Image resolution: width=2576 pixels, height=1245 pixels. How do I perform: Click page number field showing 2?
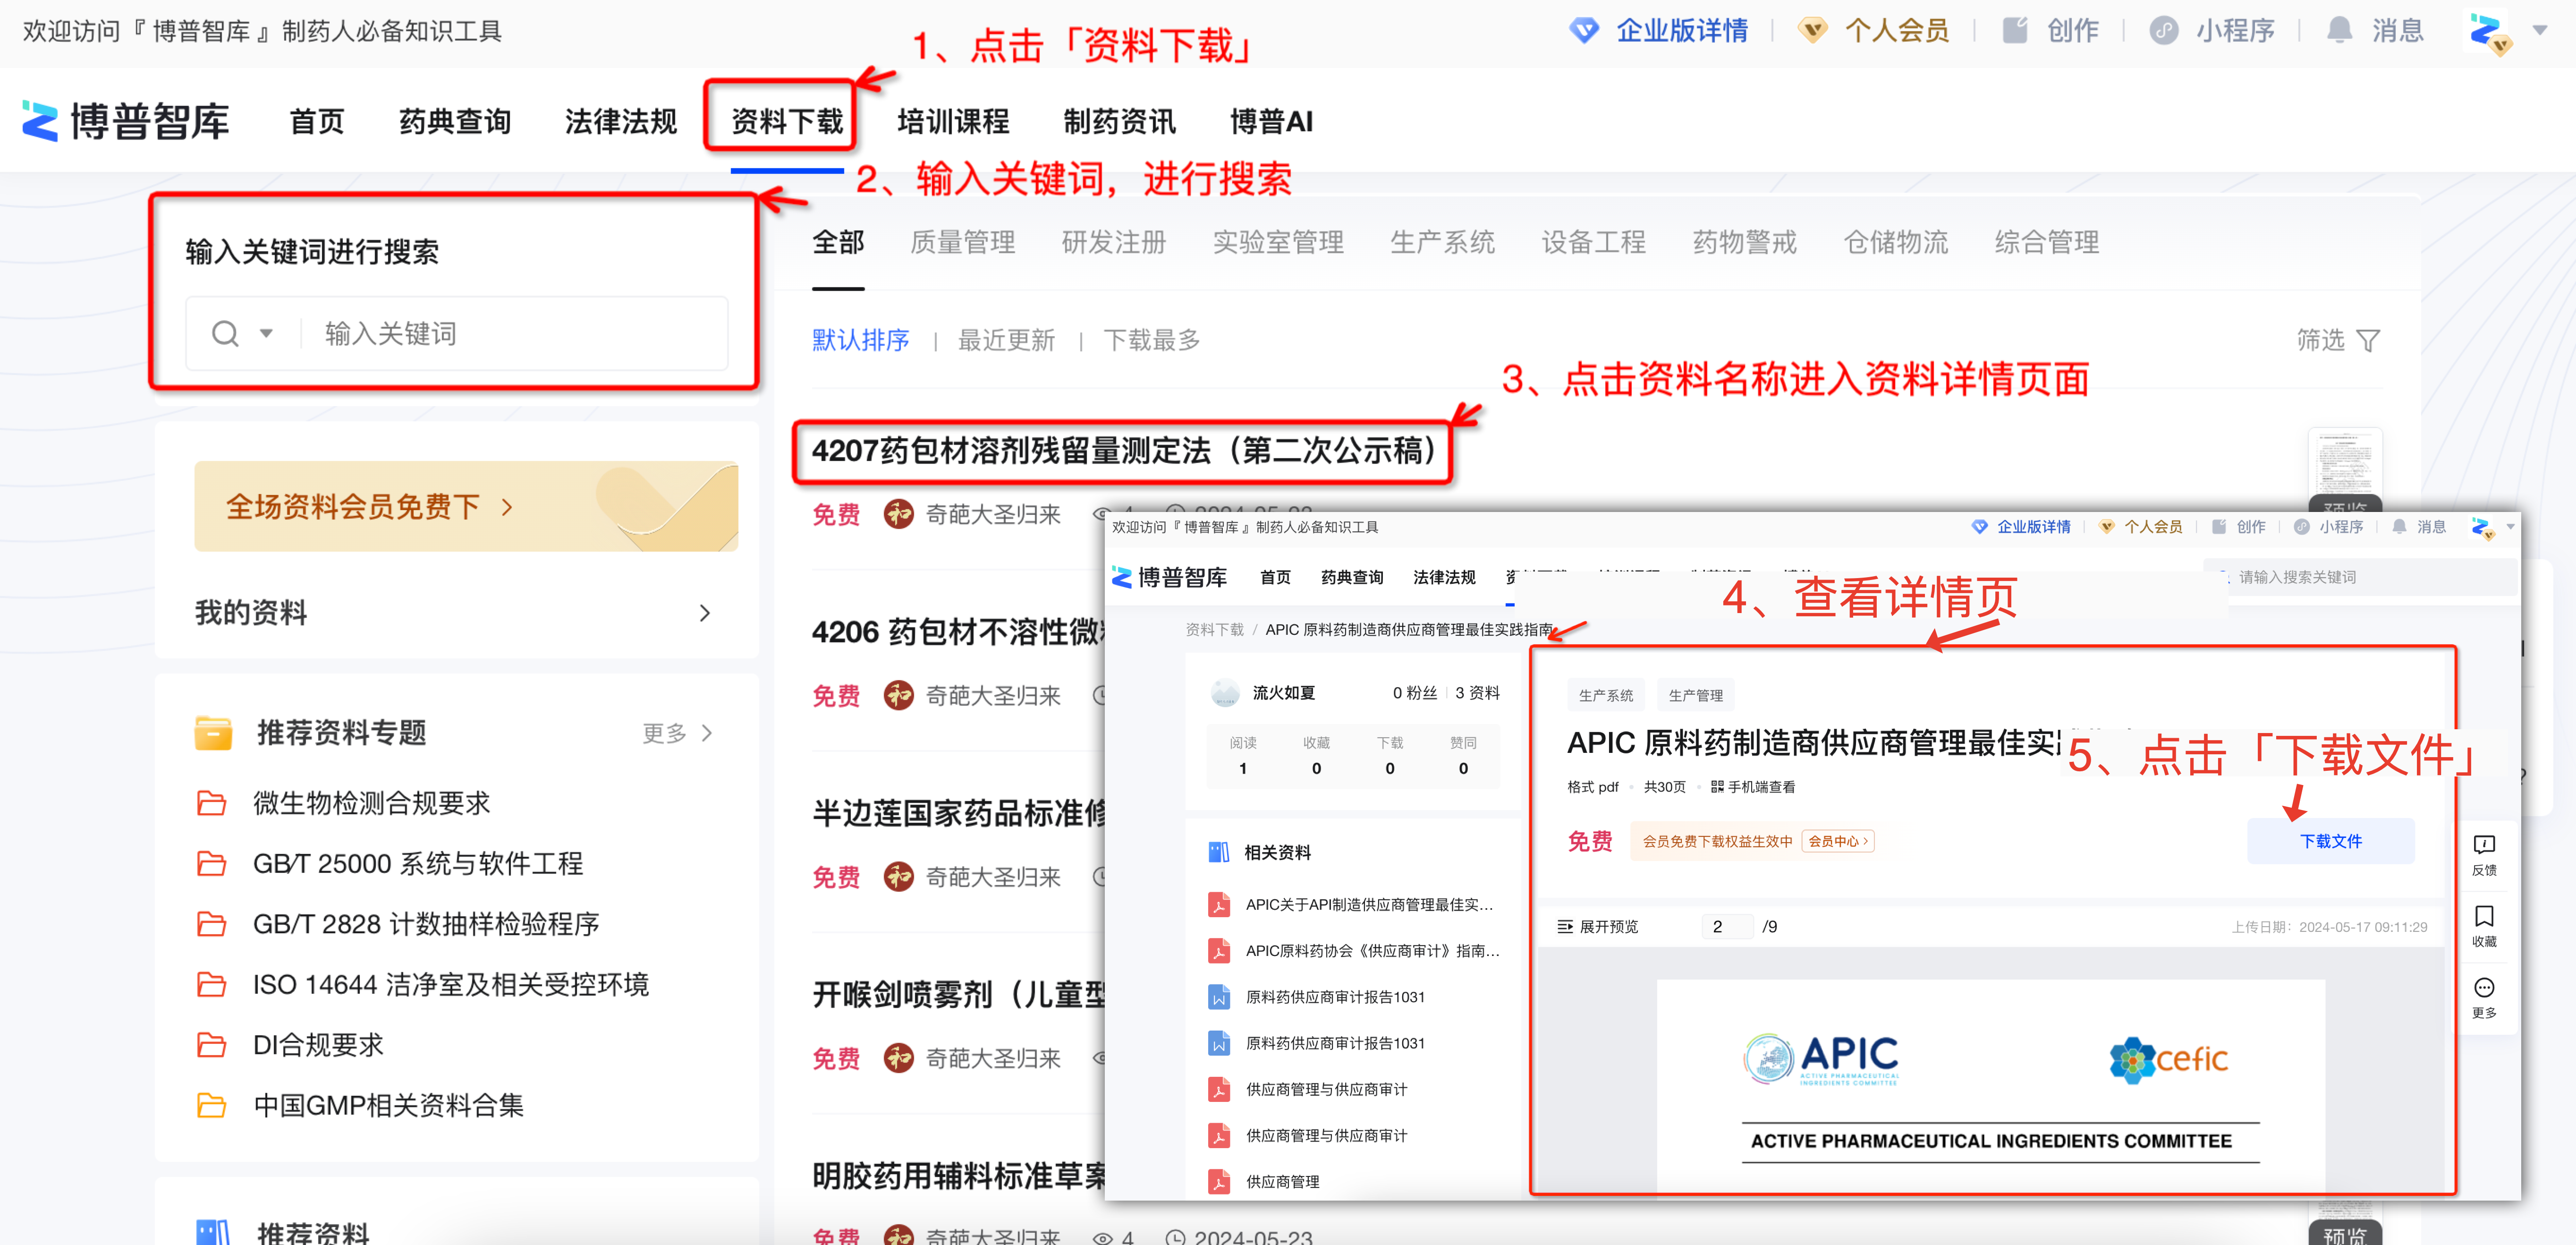pos(1727,927)
